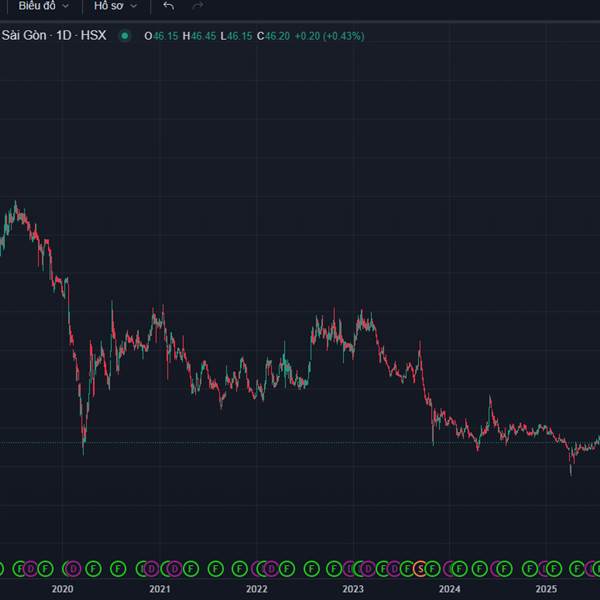This screenshot has width=600, height=600.
Task: Click the close value C46.20
Action: pos(273,36)
